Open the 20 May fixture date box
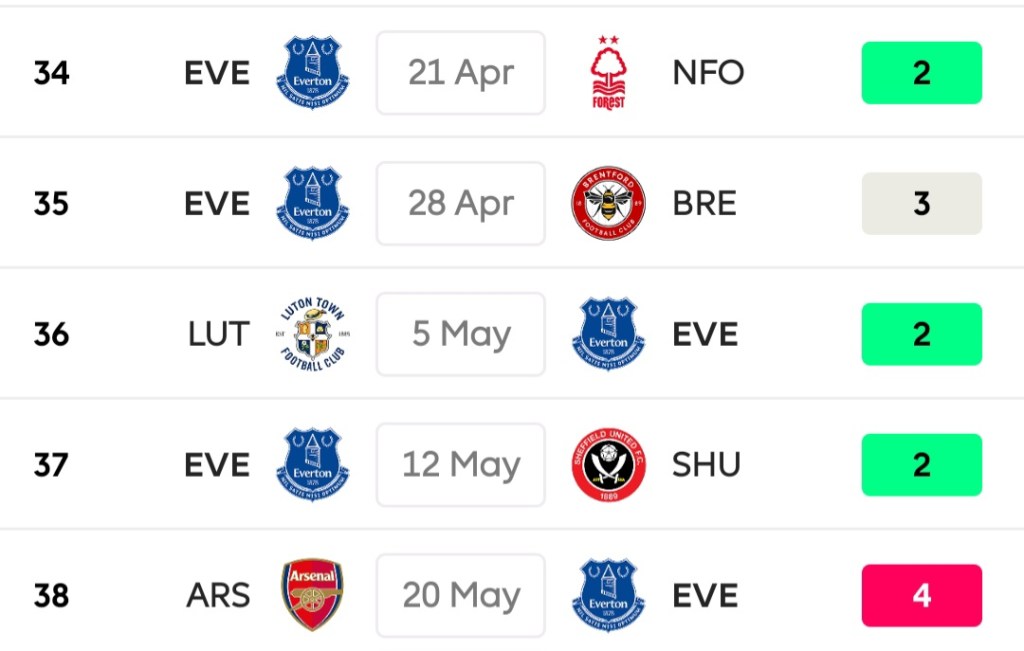This screenshot has height=651, width=1024. 461,595
